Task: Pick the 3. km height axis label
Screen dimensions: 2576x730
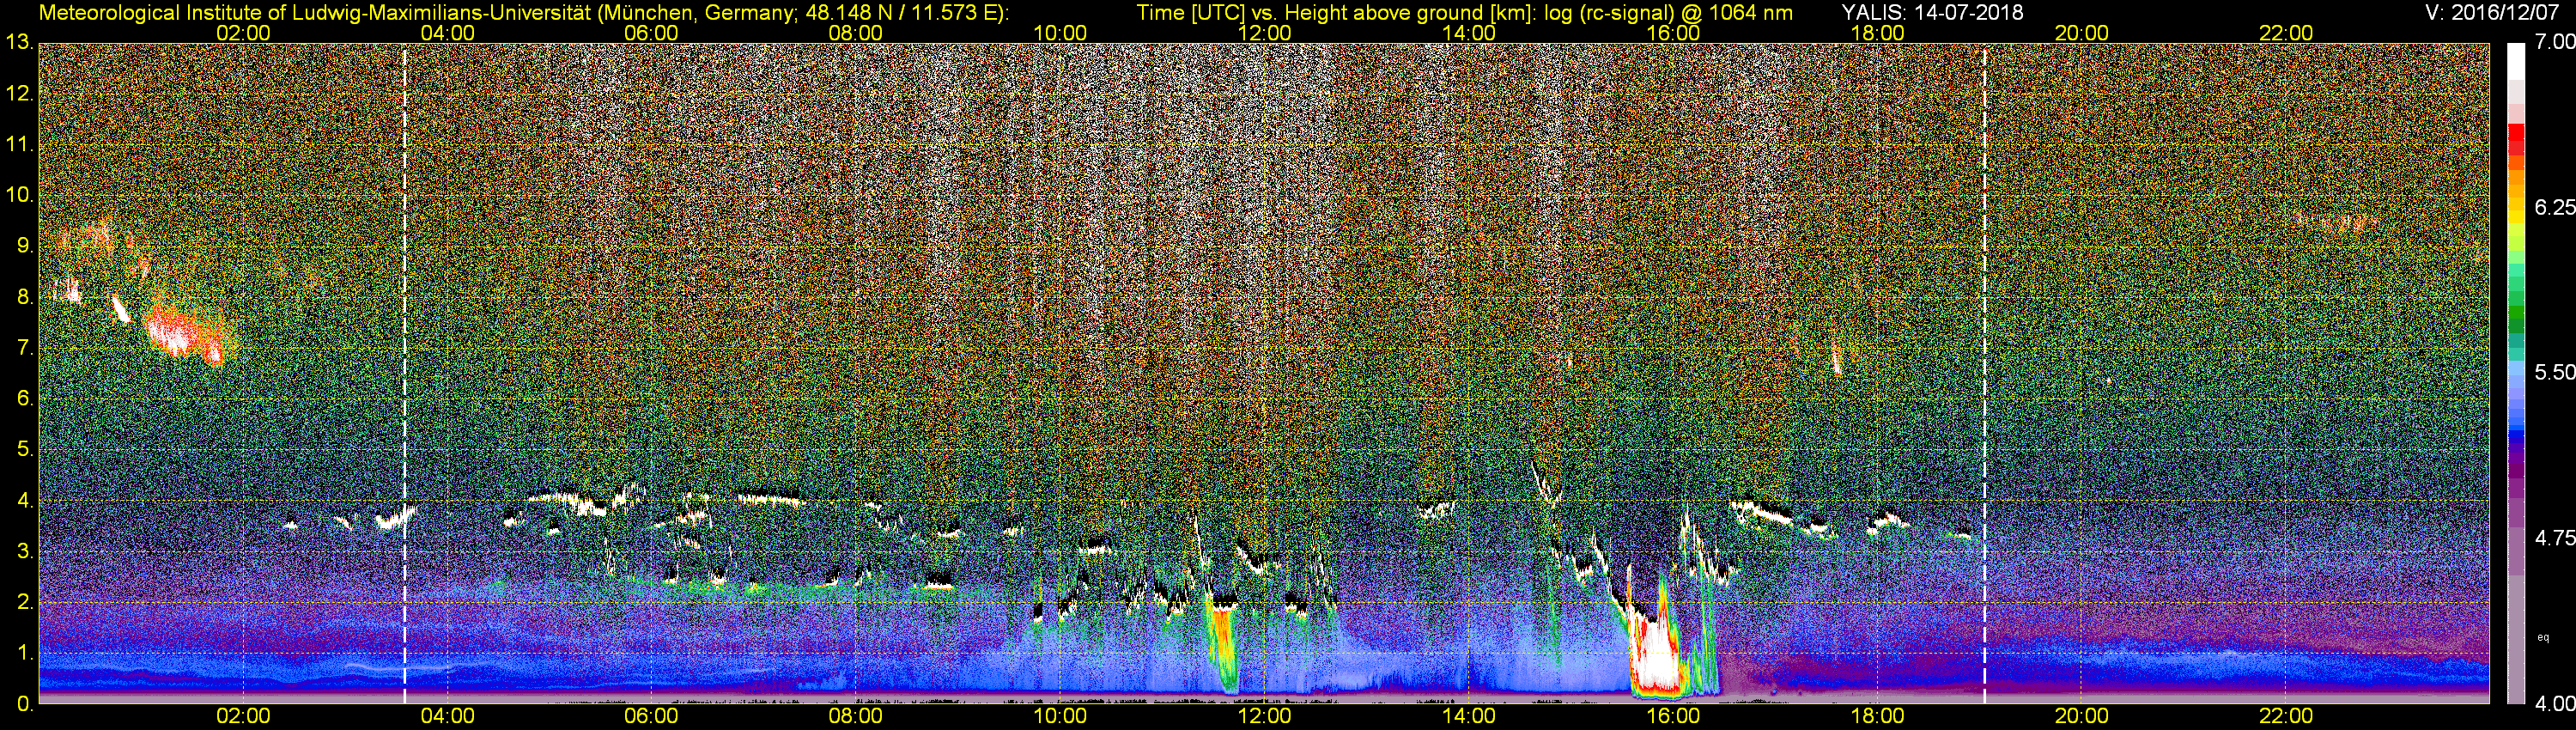Action: [25, 551]
